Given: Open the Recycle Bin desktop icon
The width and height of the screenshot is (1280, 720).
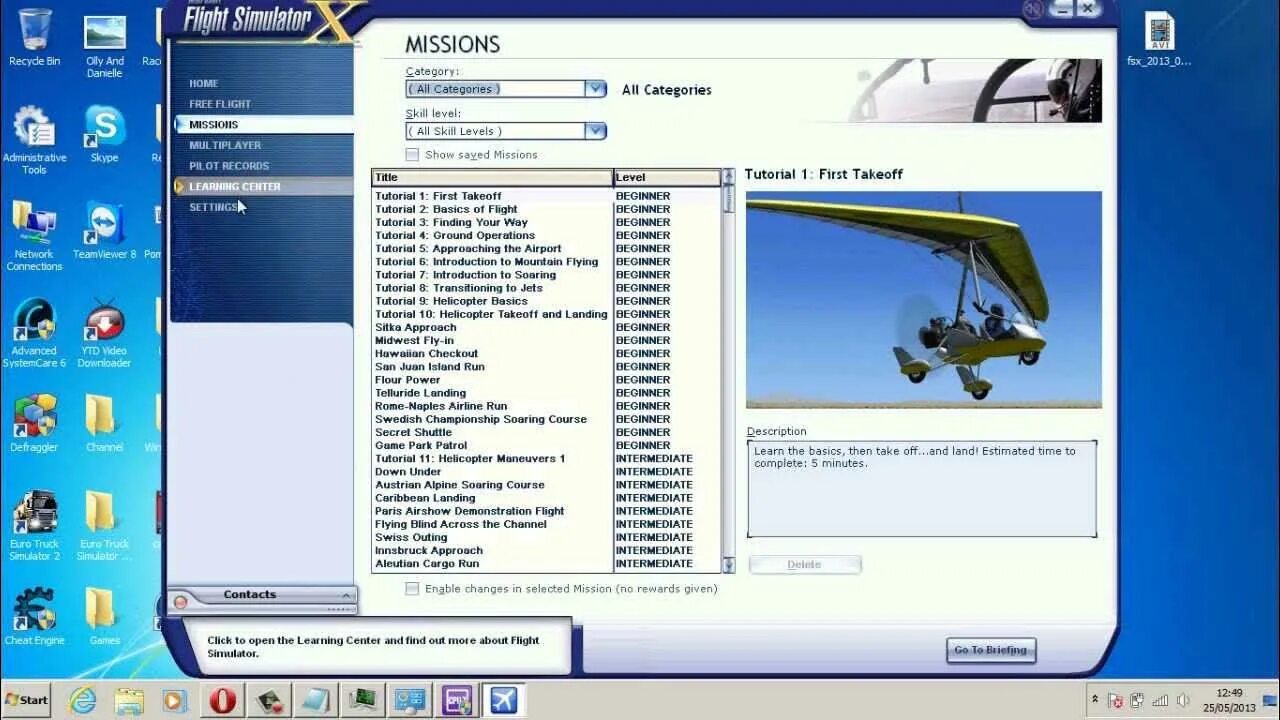Looking at the screenshot, I should coord(34,38).
